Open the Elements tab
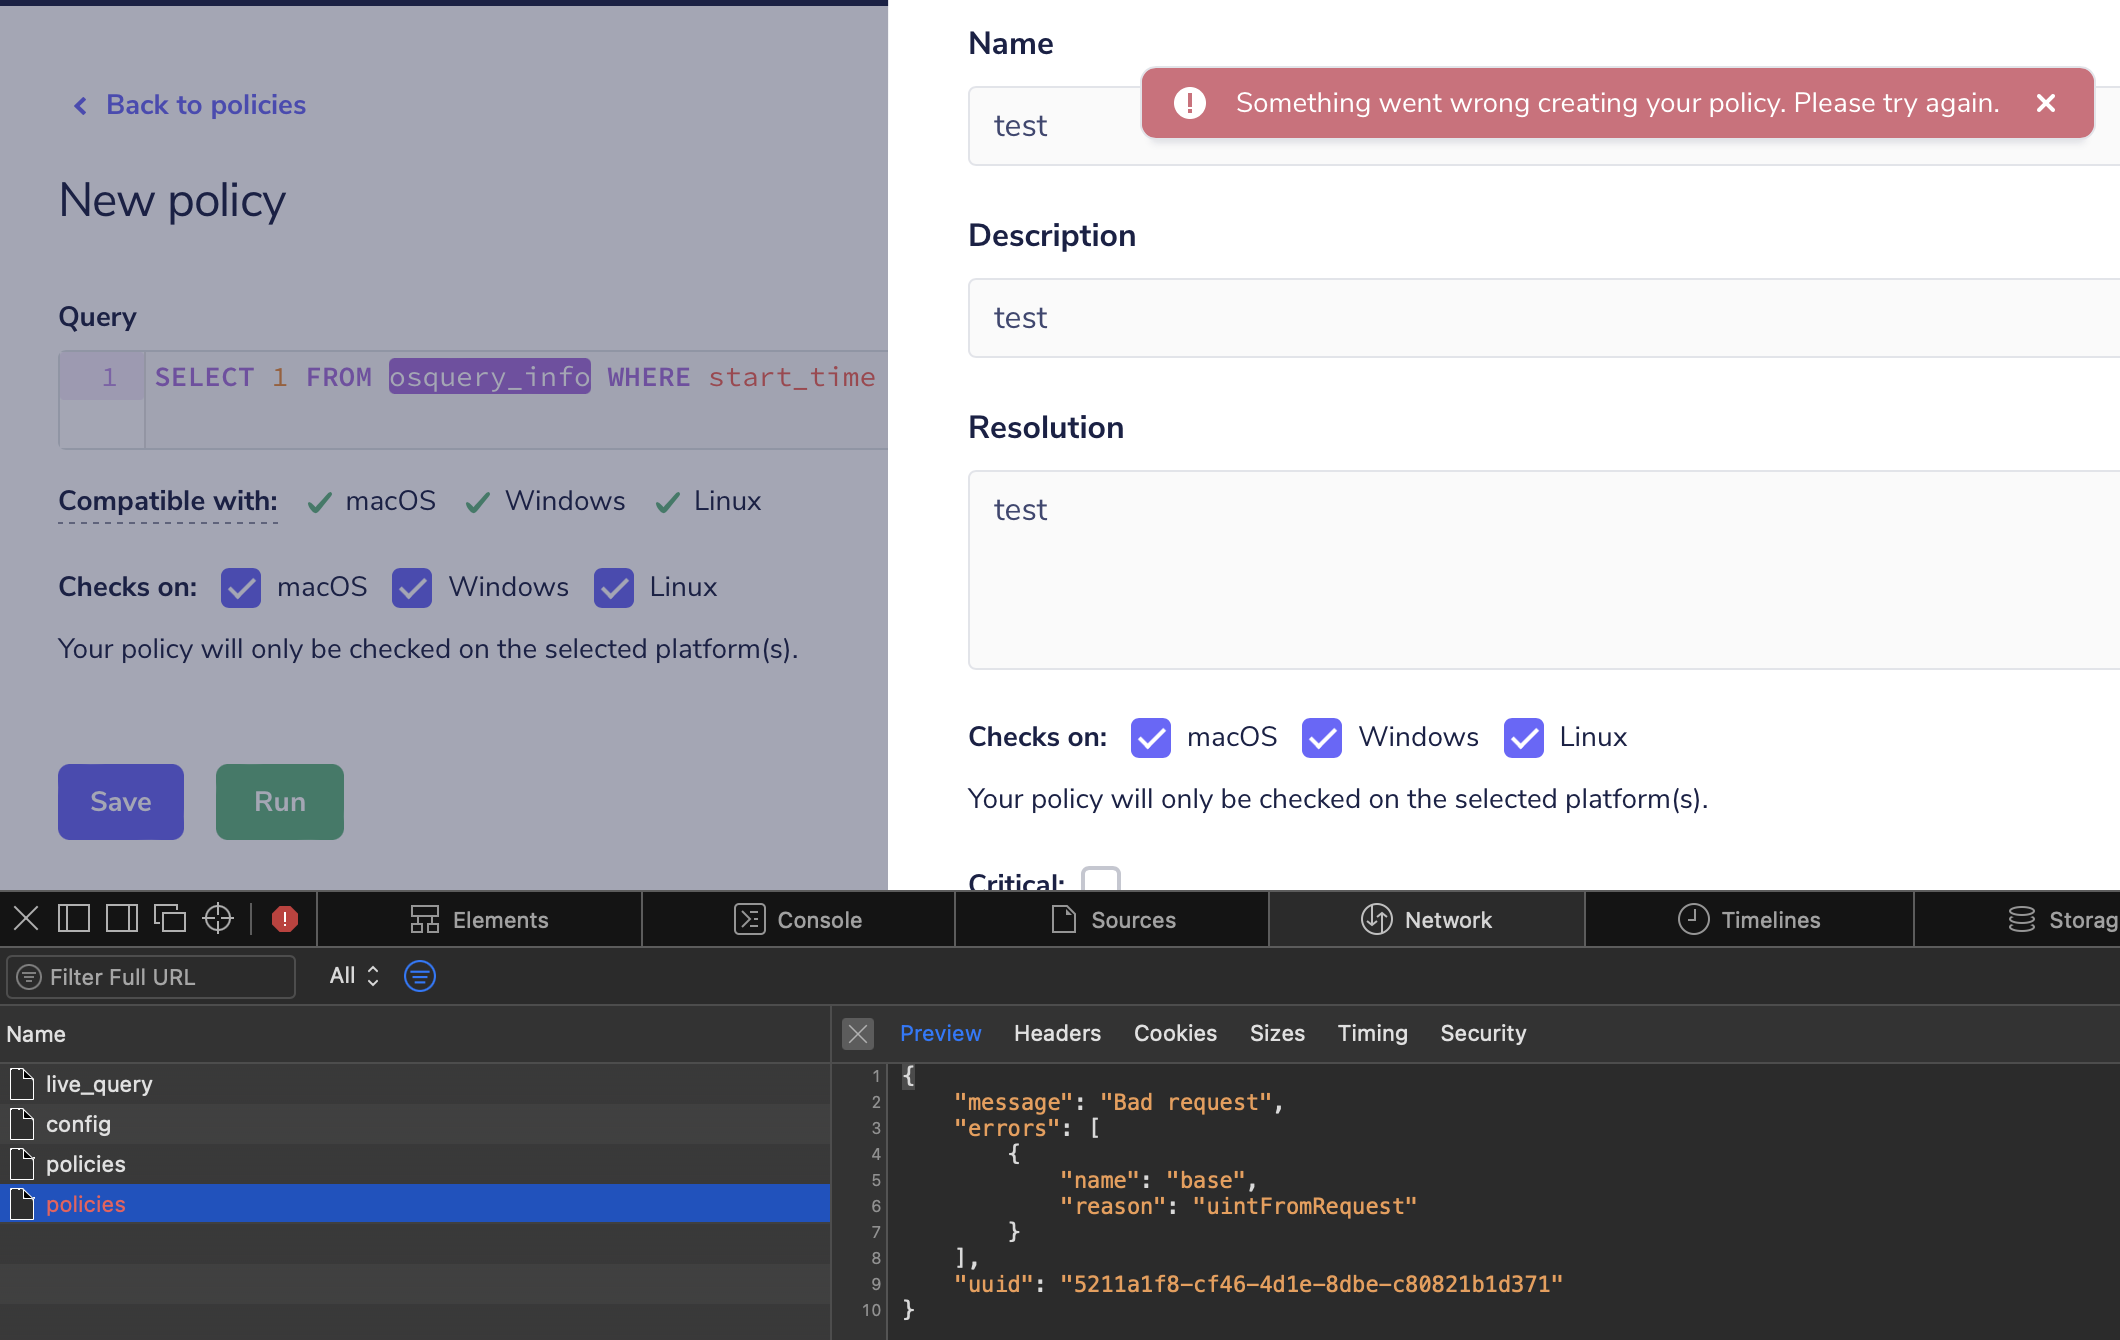Image resolution: width=2120 pixels, height=1340 pixels. click(480, 919)
